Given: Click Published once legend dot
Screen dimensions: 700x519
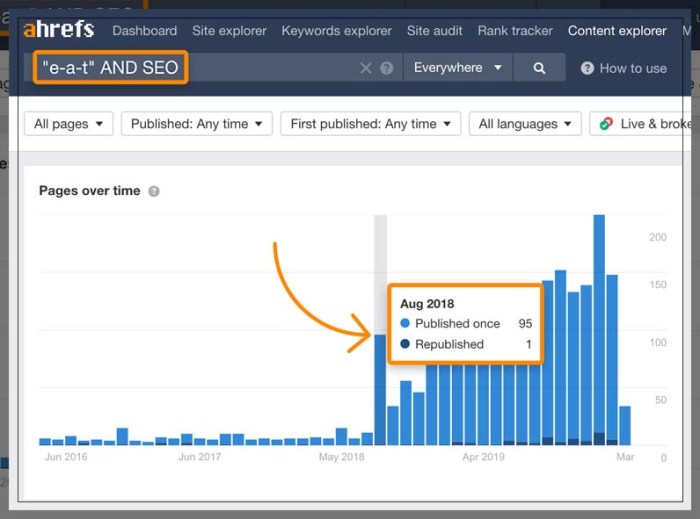Looking at the screenshot, I should coord(405,323).
